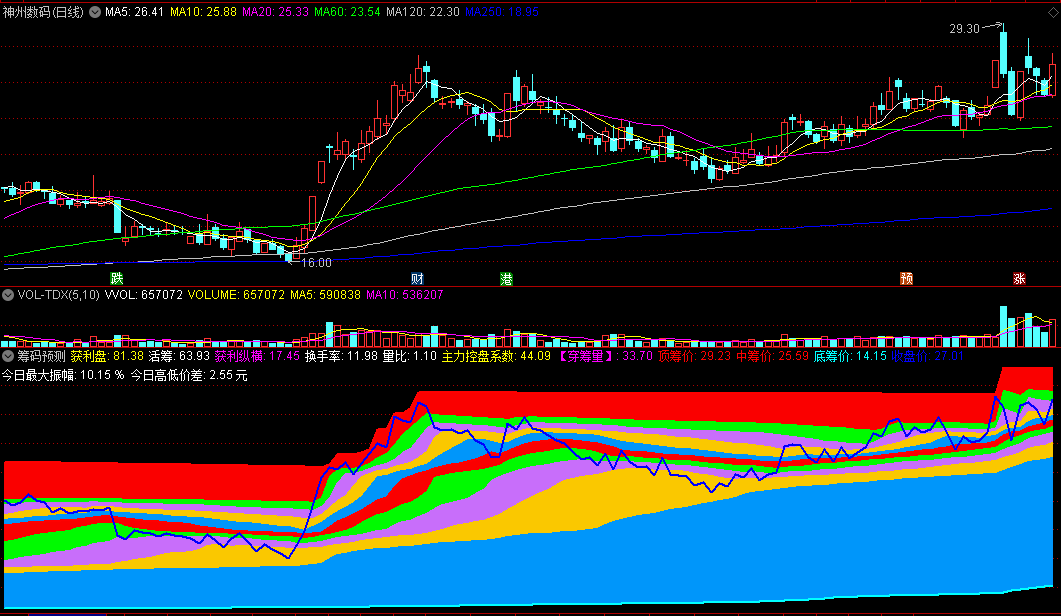Click the cyan 底筹价: 14.15 value
1061x616 pixels.
(850, 356)
